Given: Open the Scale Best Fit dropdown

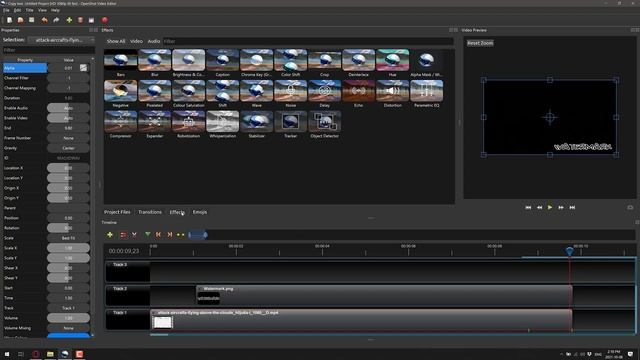Looking at the screenshot, I should click(68, 238).
